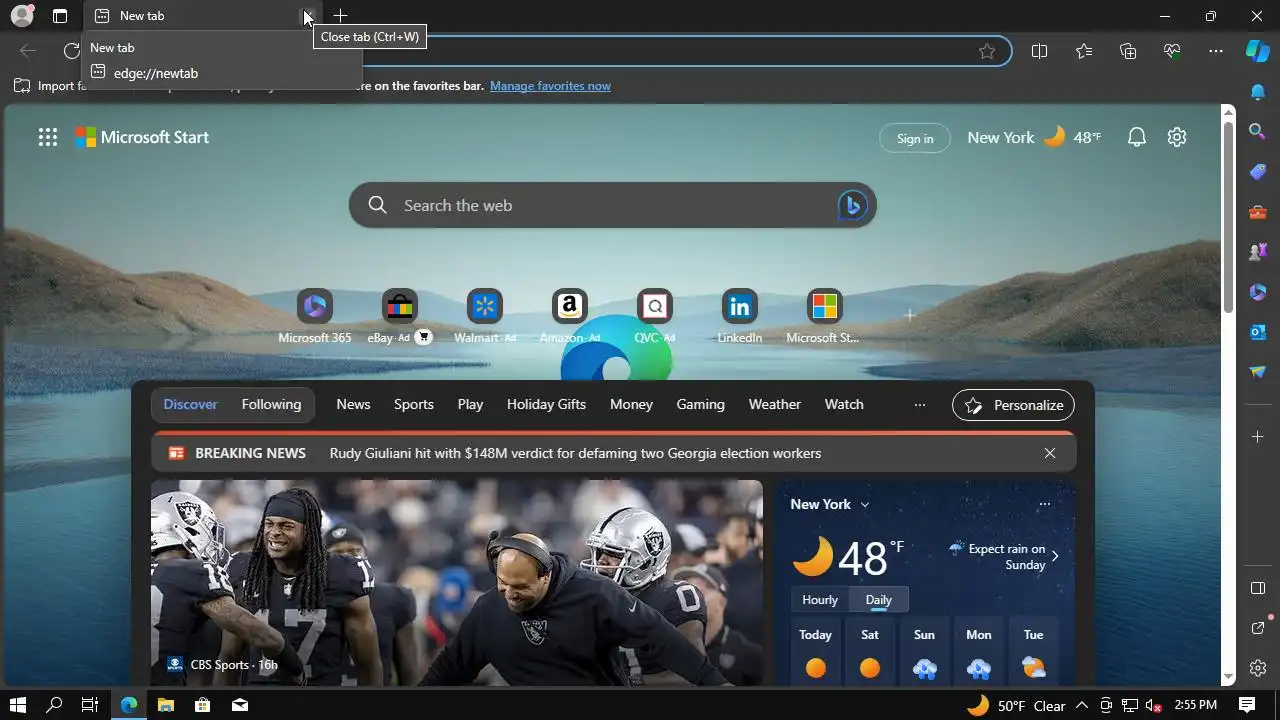Open Copilot sidebar icon
Screen dimensions: 1280x720
pyautogui.click(x=1258, y=51)
